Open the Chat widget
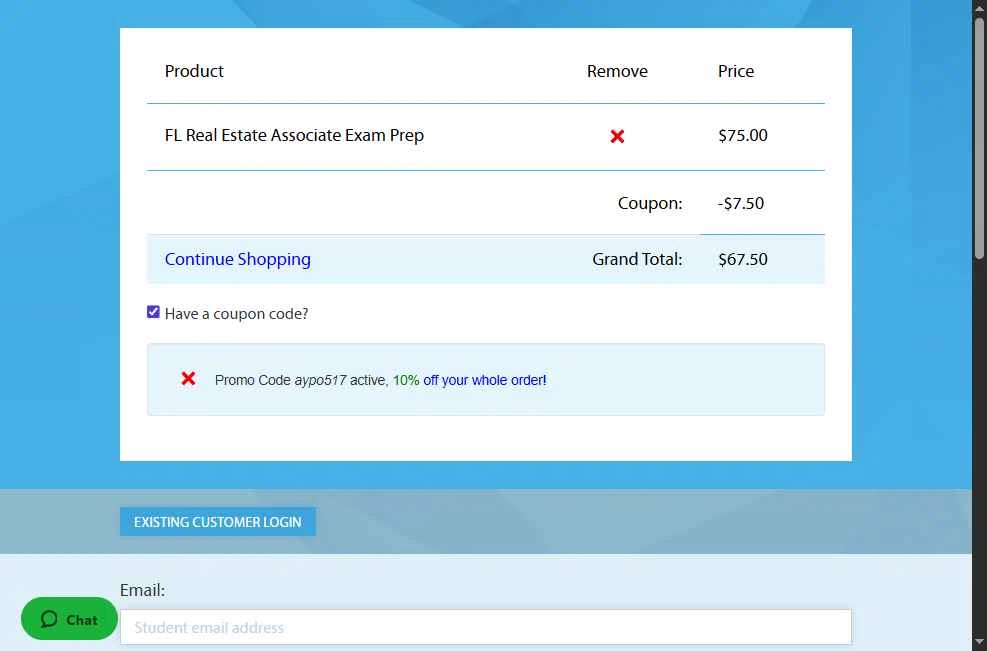Screen dimensions: 987x651 click(69, 619)
